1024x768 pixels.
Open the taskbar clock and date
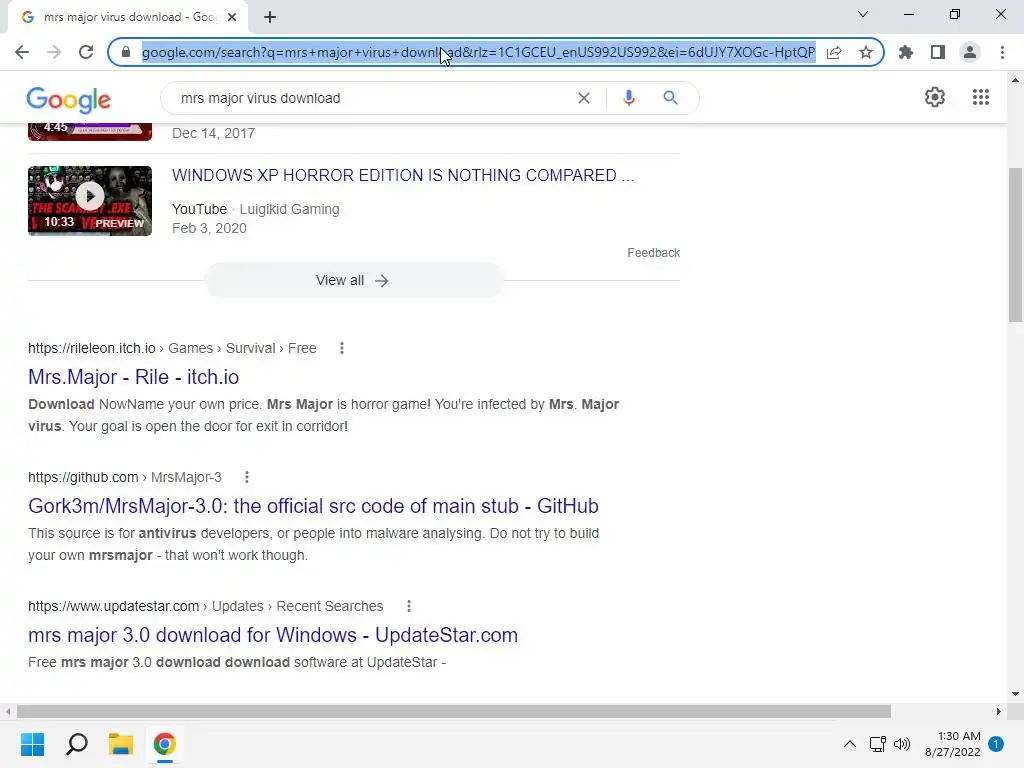953,744
